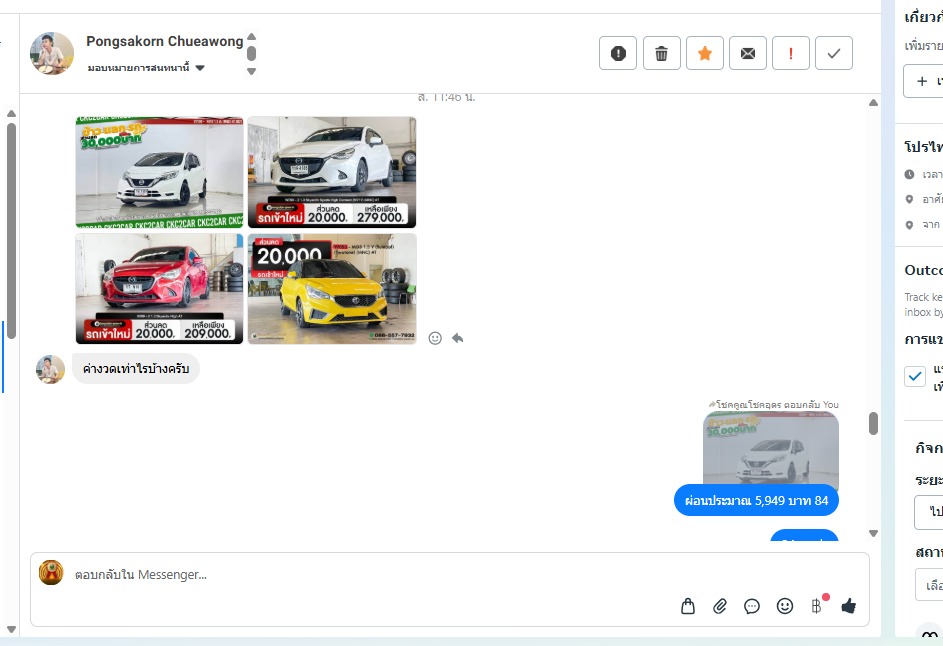Open white Mazda 2 279,000 photo
This screenshot has width=943, height=646.
click(332, 173)
